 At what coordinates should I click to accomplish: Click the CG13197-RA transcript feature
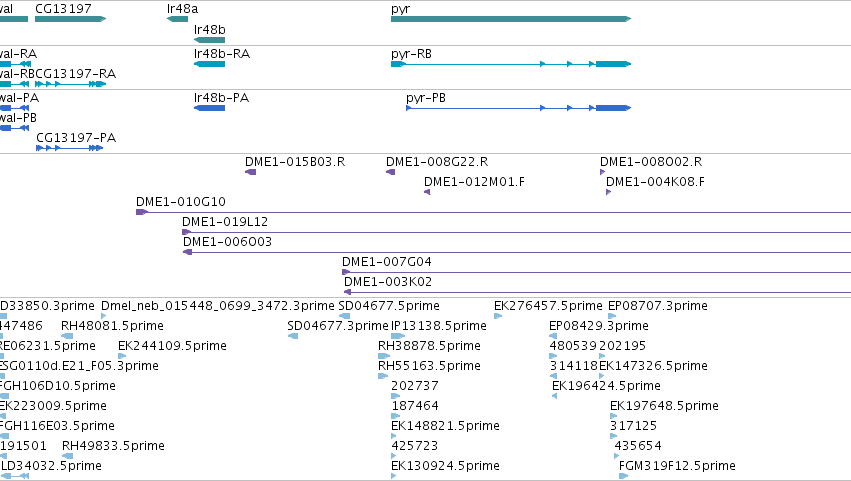tap(71, 84)
